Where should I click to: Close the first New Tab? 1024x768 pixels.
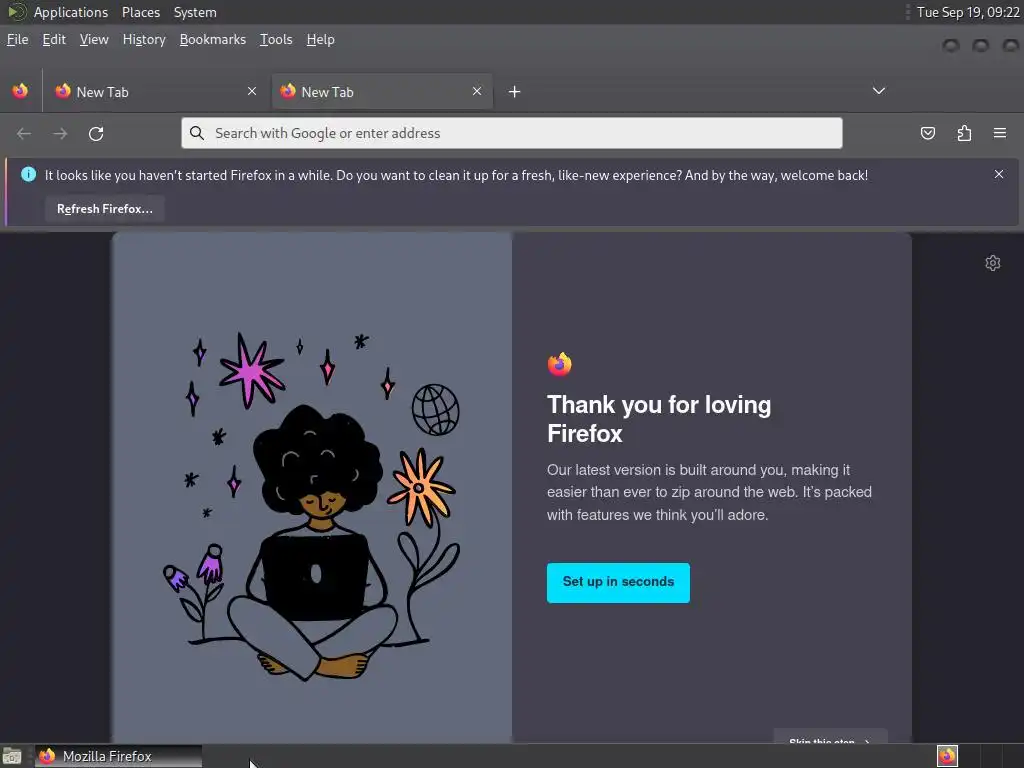pyautogui.click(x=252, y=91)
